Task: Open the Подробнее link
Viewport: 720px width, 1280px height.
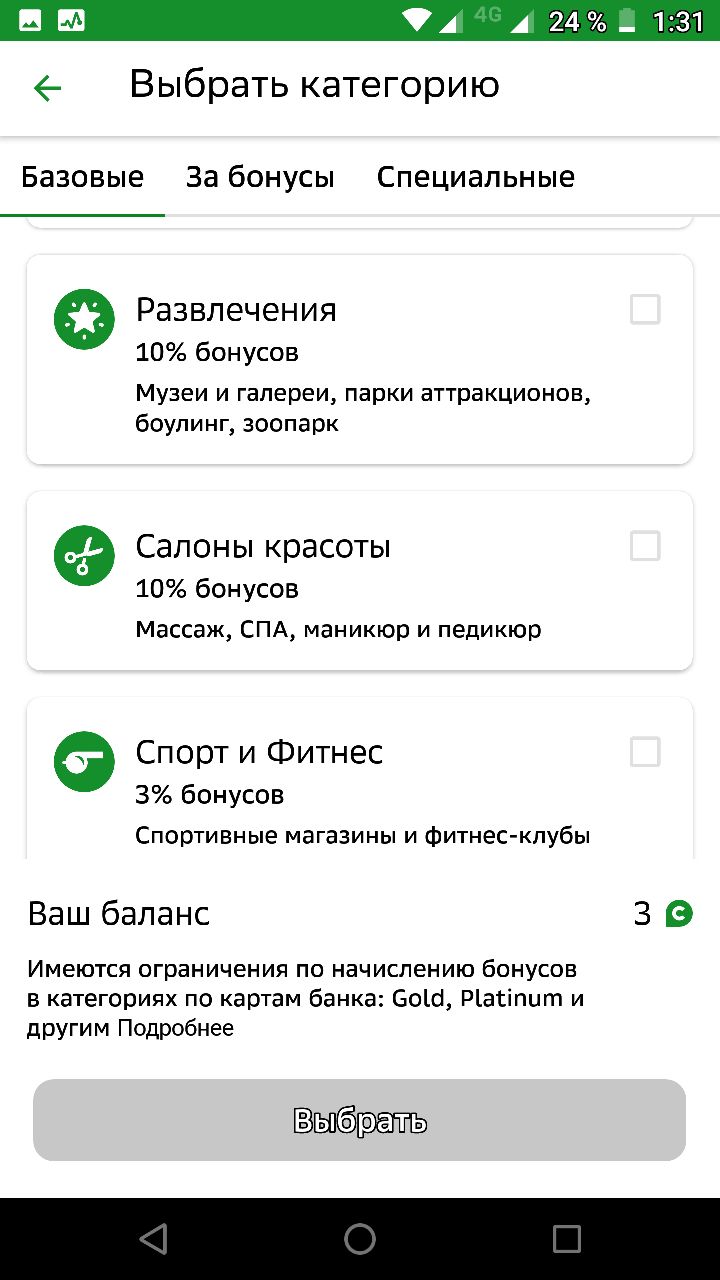Action: [175, 1028]
